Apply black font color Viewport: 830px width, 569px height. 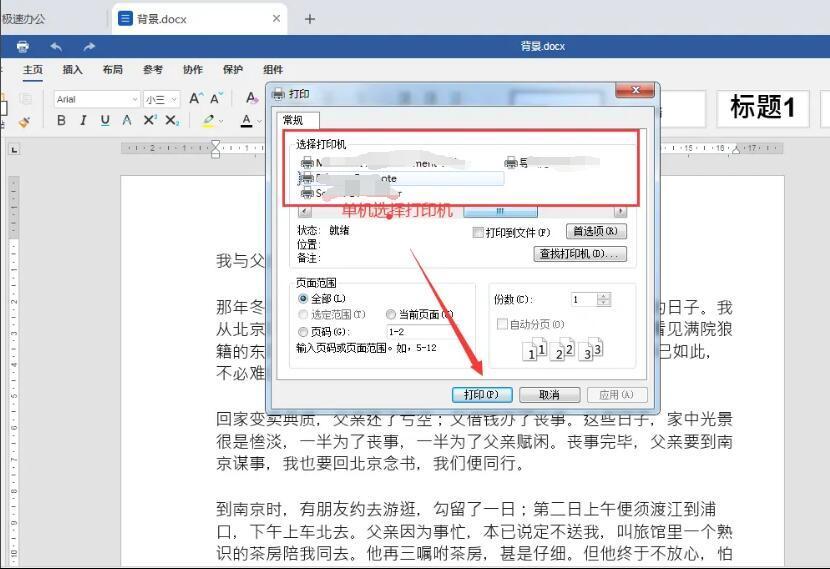point(246,121)
